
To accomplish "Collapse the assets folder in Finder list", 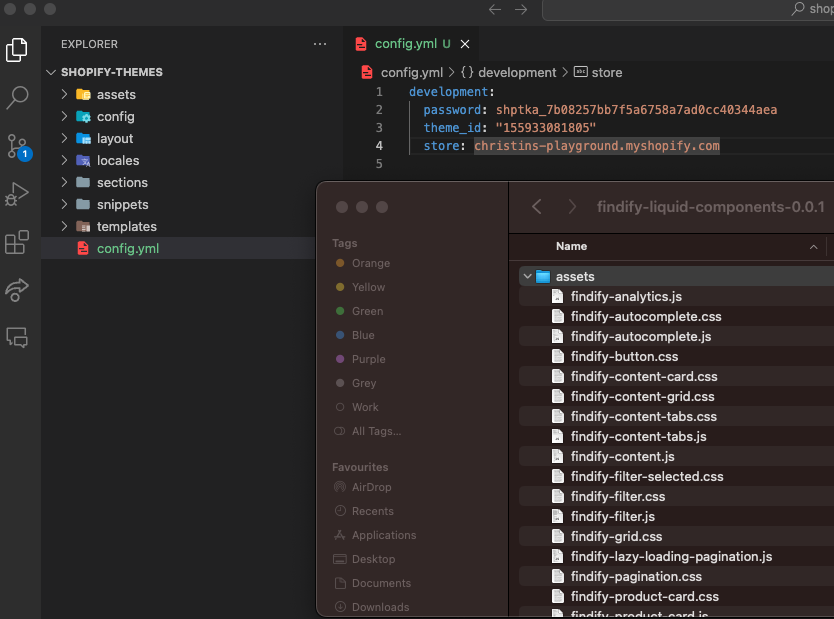I will 526,276.
